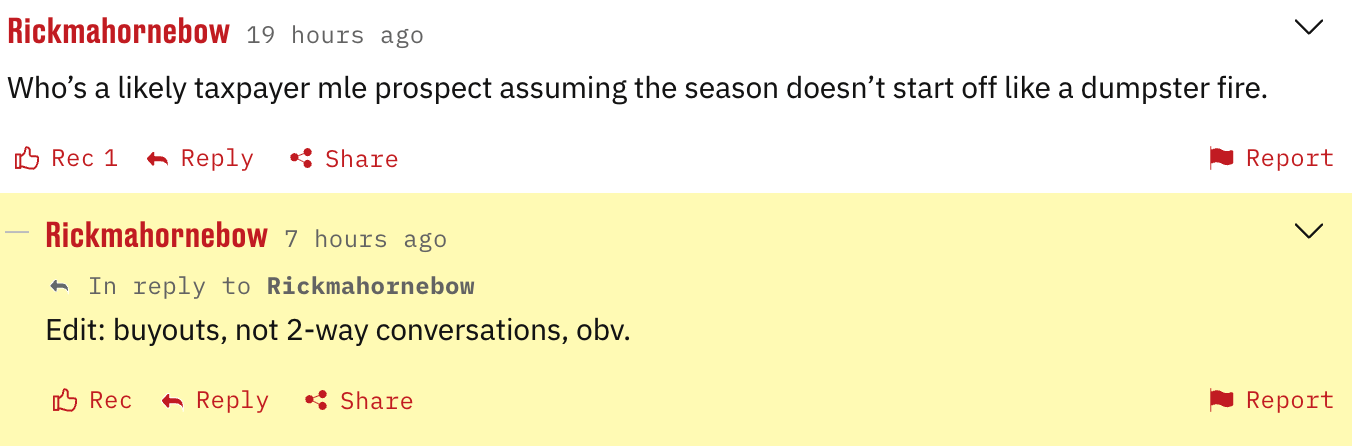Viewport: 1352px width, 446px height.
Task: Open chevron menu on the highlighted reply
Action: (x=1308, y=232)
